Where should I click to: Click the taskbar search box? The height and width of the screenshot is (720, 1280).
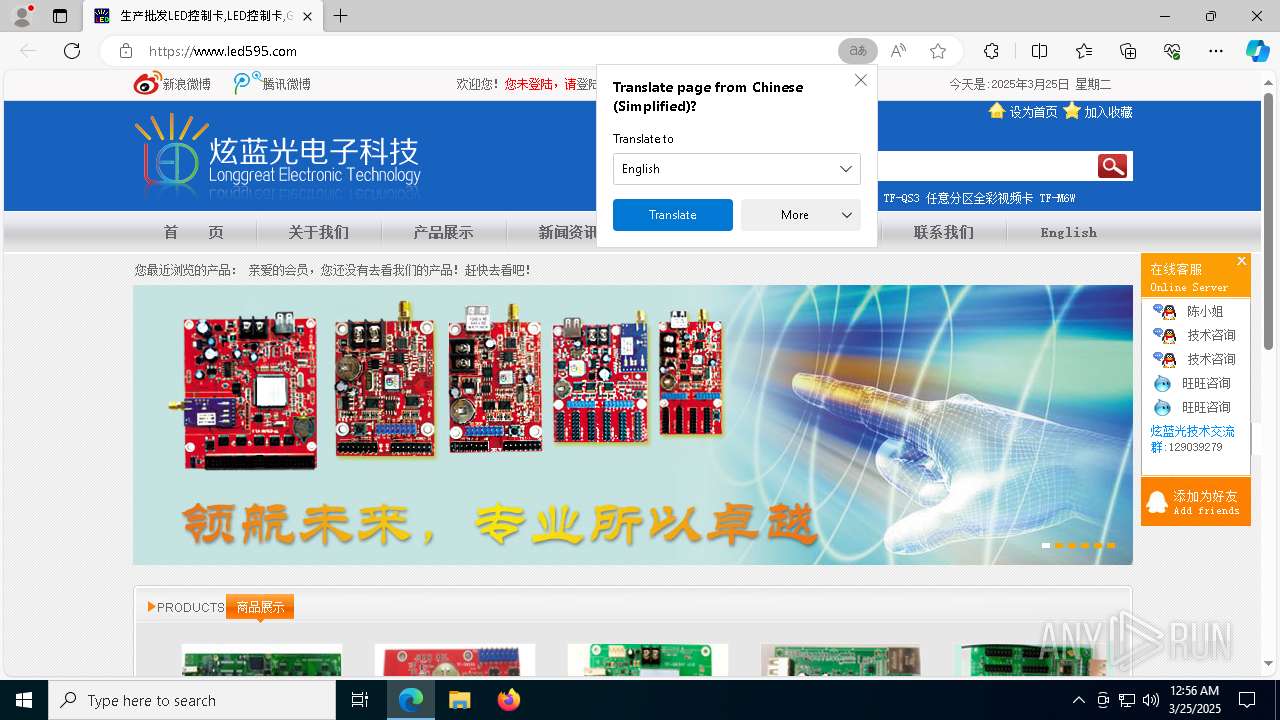pos(192,700)
